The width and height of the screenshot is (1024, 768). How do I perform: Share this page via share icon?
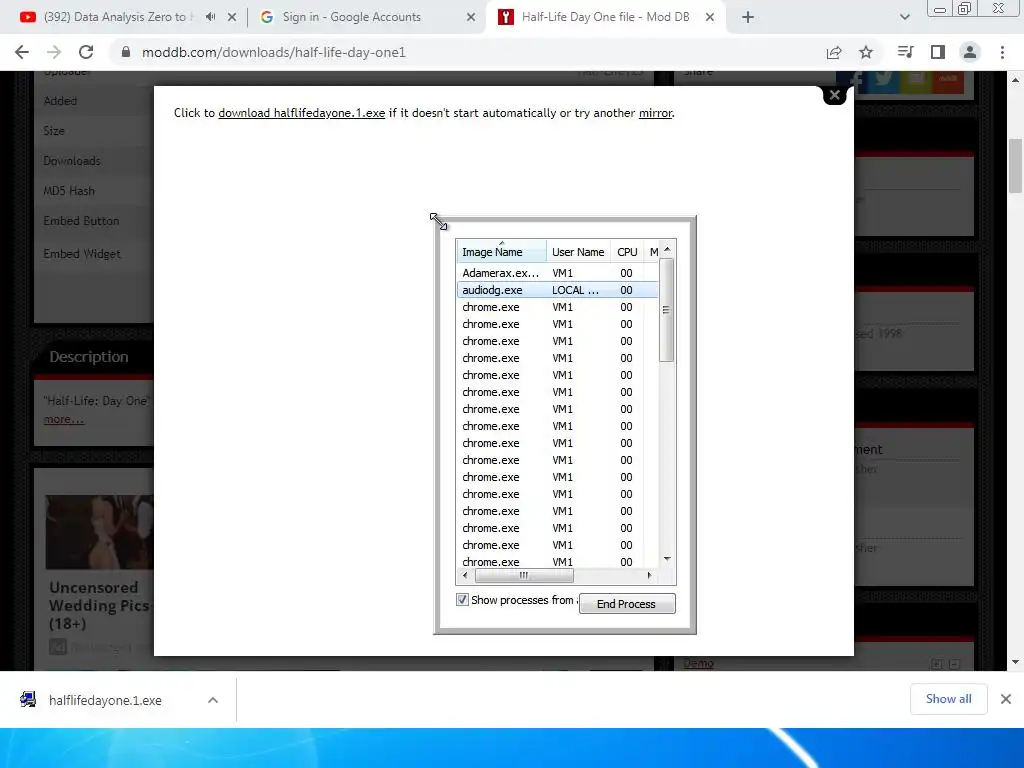pyautogui.click(x=834, y=52)
